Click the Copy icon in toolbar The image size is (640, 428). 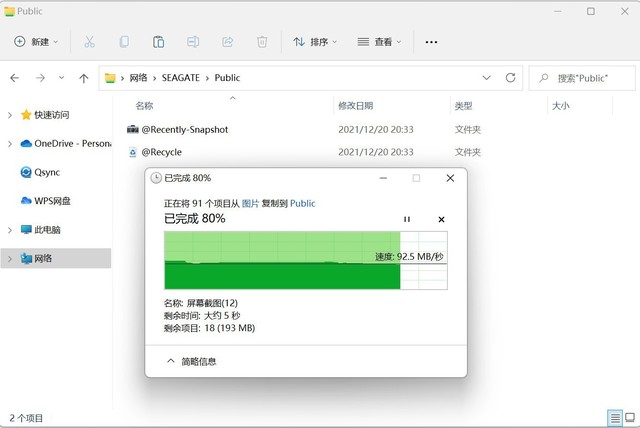click(124, 42)
